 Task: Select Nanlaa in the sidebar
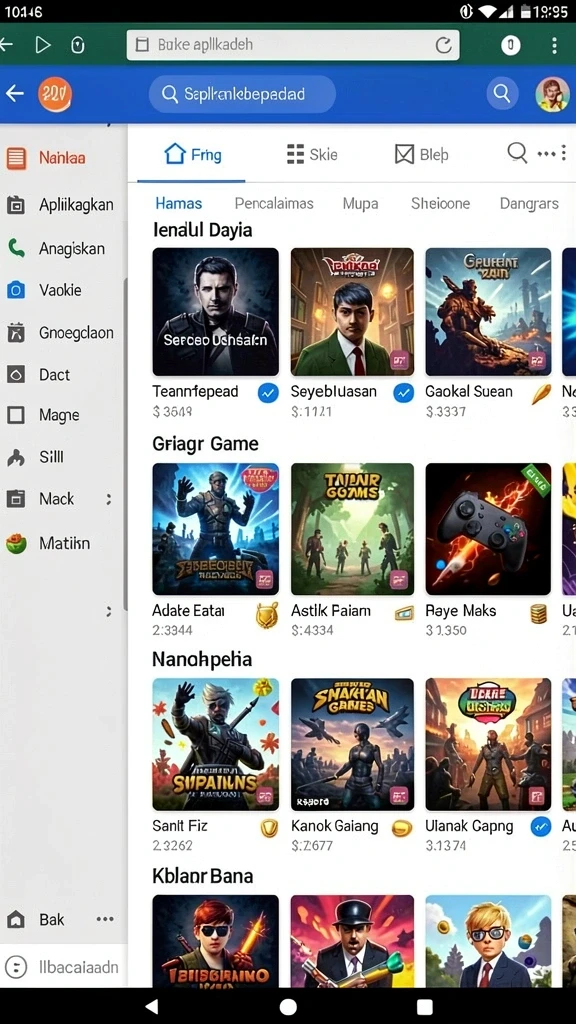pos(62,158)
